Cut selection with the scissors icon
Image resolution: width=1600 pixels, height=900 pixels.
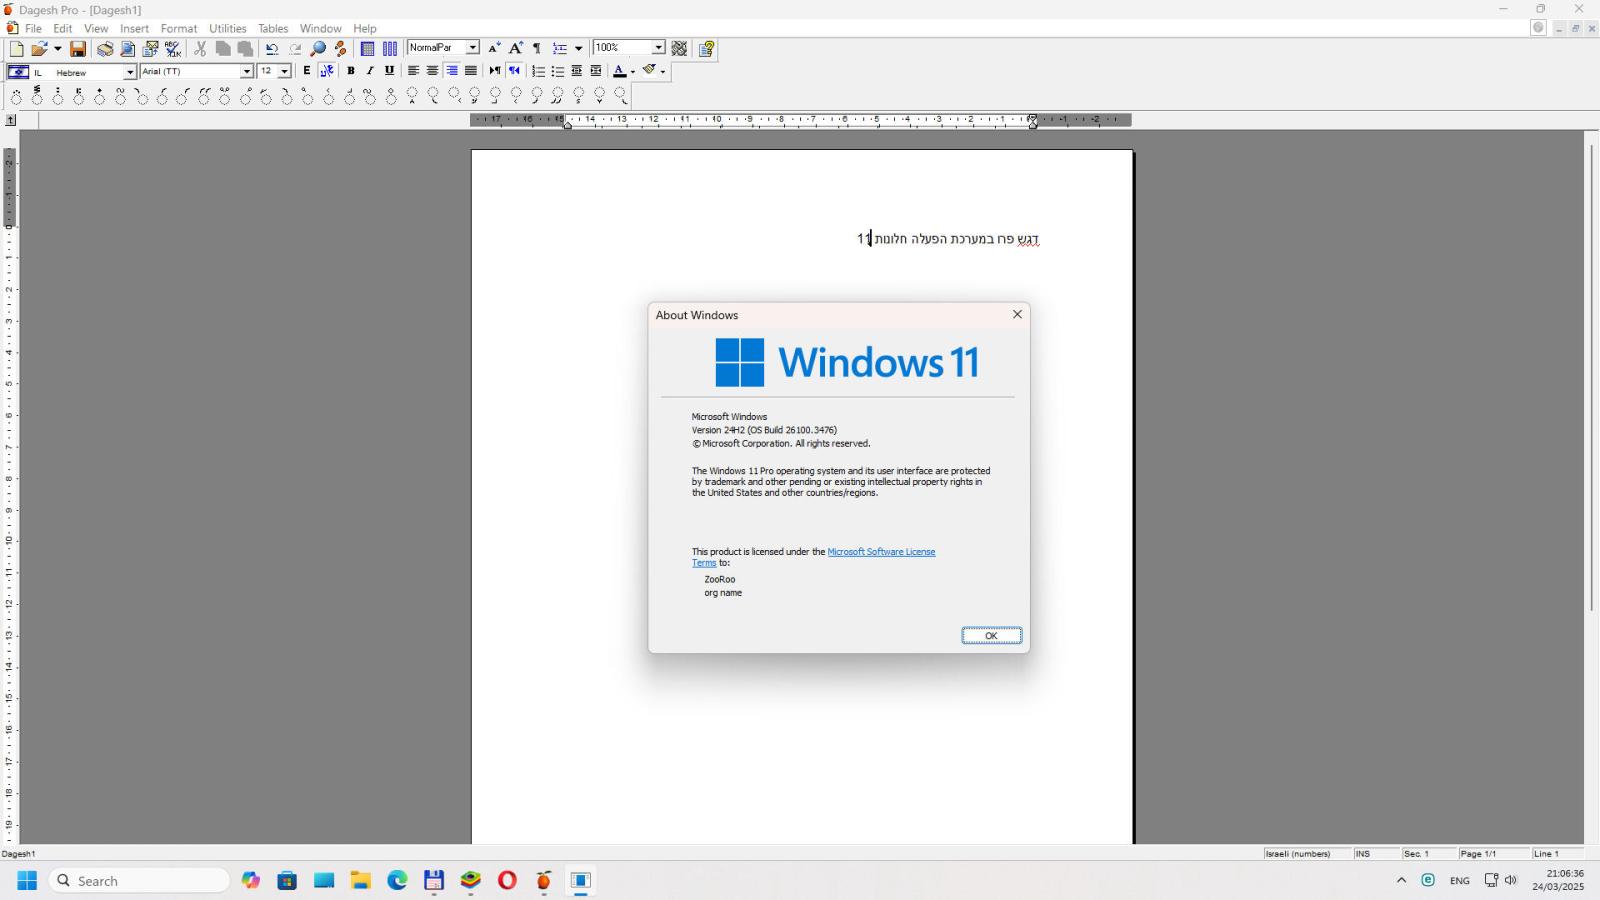[200, 49]
